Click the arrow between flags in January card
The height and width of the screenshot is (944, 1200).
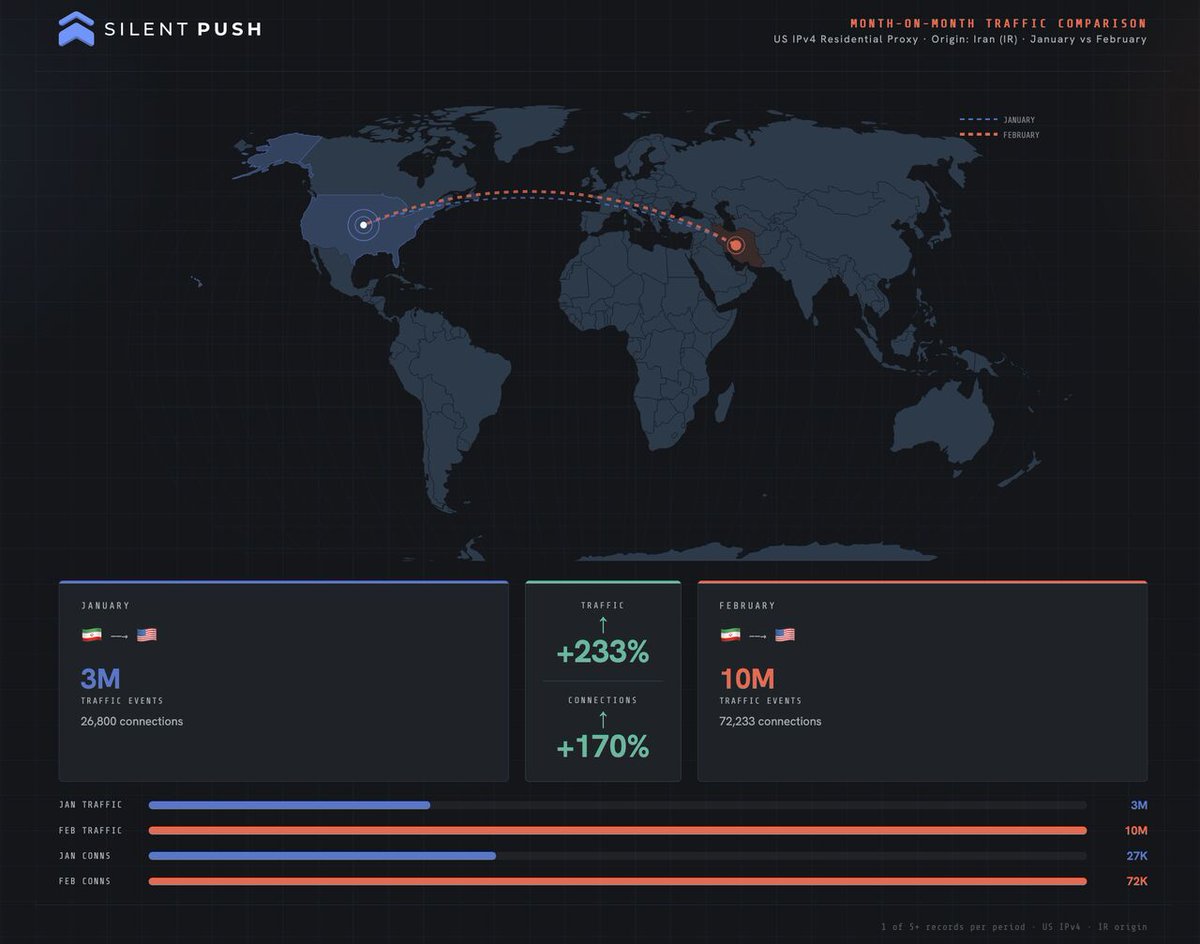(119, 636)
